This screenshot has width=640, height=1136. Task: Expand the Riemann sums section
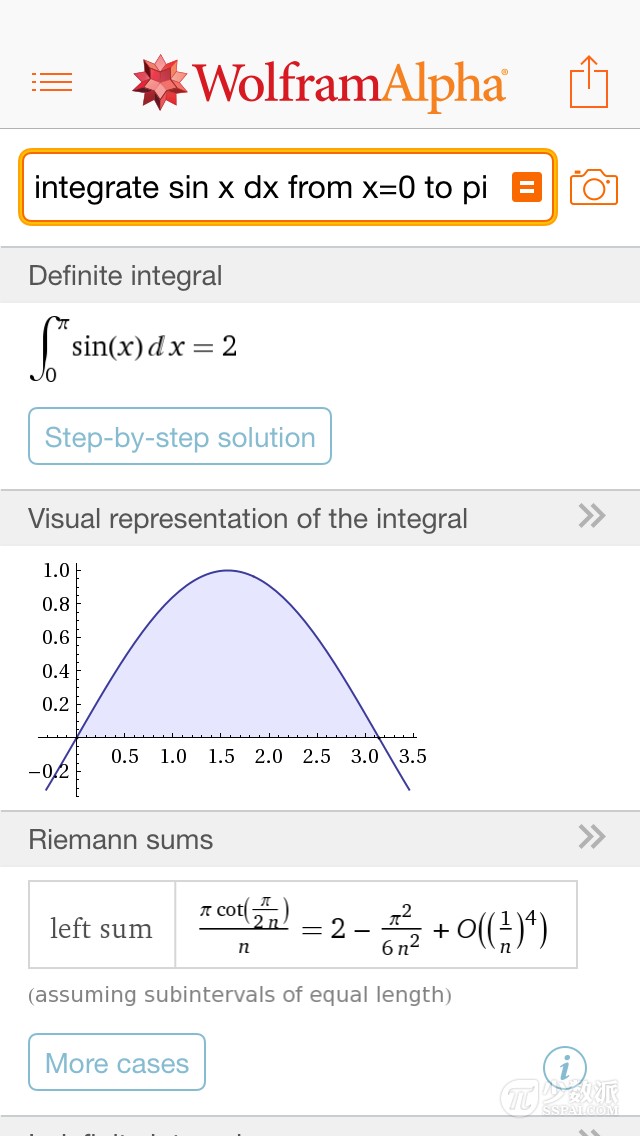tap(592, 837)
